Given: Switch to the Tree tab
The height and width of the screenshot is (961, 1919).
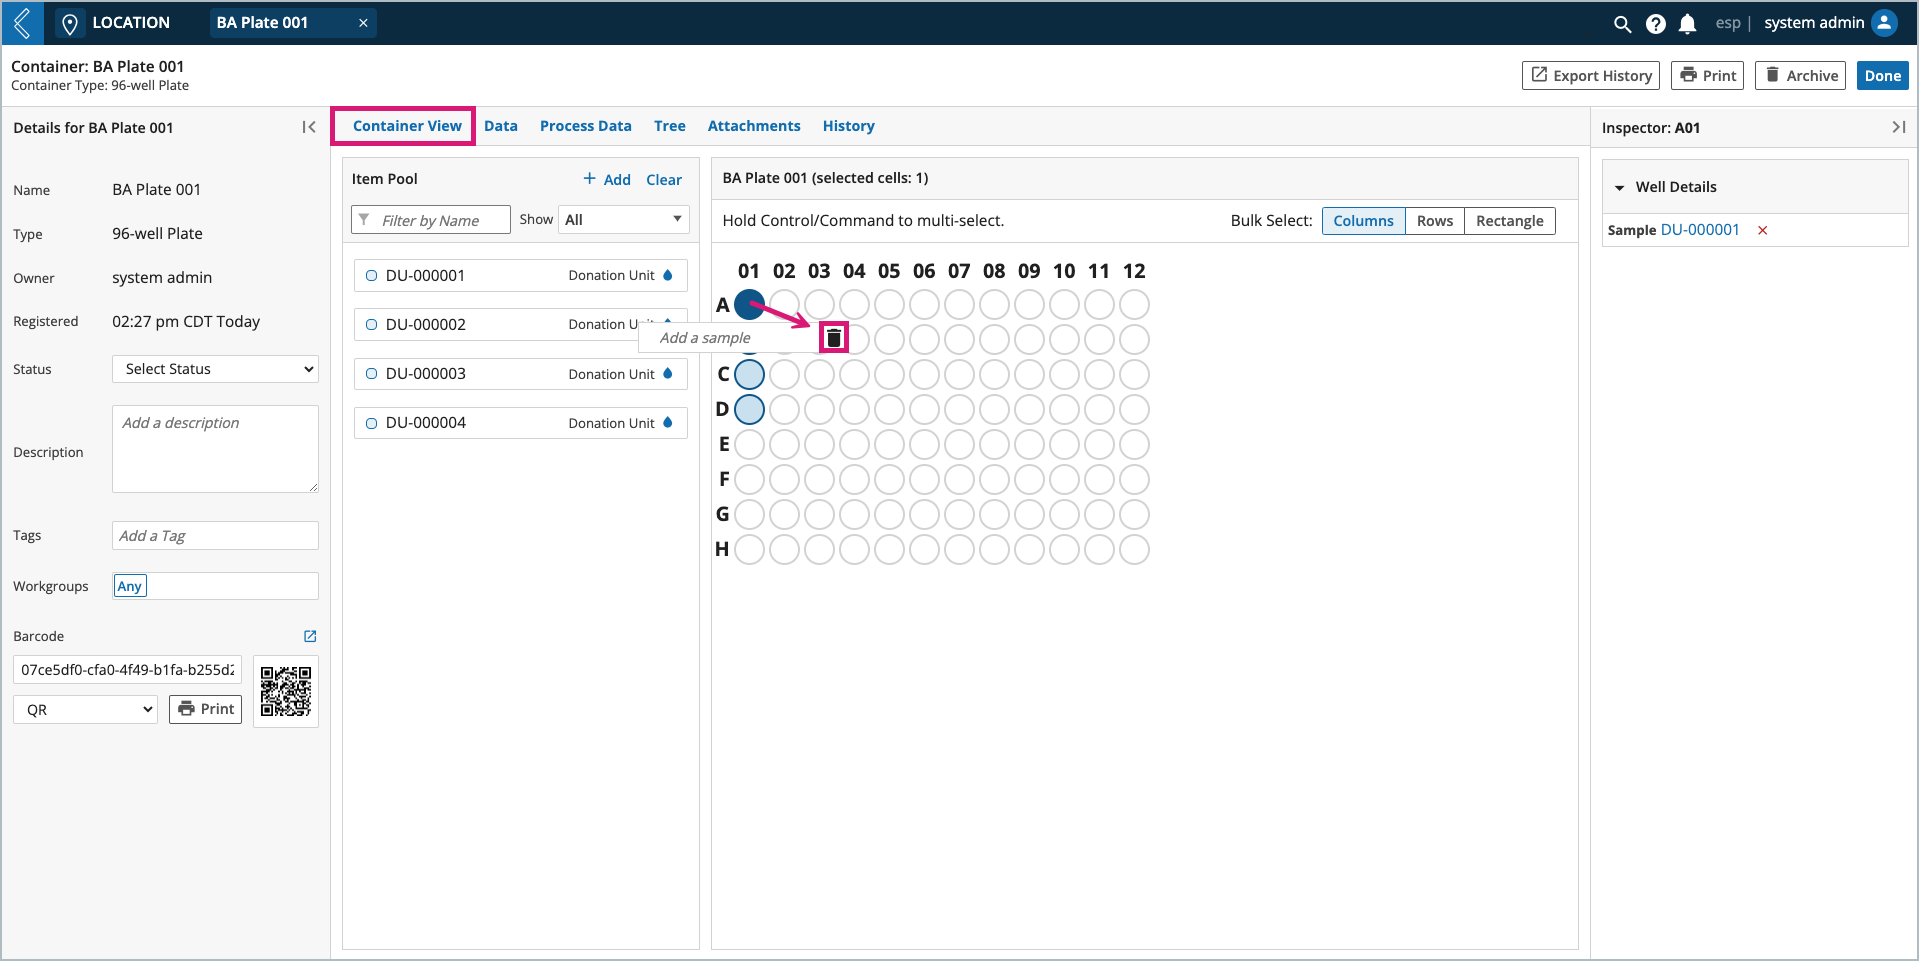Looking at the screenshot, I should (x=670, y=126).
